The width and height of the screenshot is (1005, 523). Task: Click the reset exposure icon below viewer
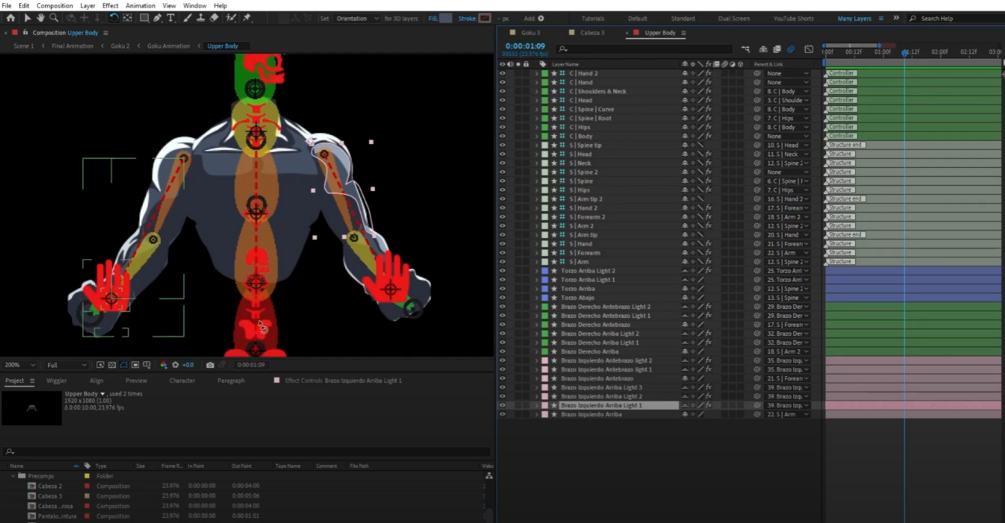[175, 365]
